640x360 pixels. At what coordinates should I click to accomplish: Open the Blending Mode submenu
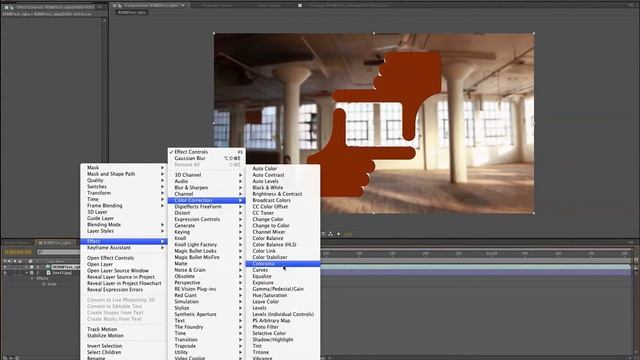[x=124, y=224]
